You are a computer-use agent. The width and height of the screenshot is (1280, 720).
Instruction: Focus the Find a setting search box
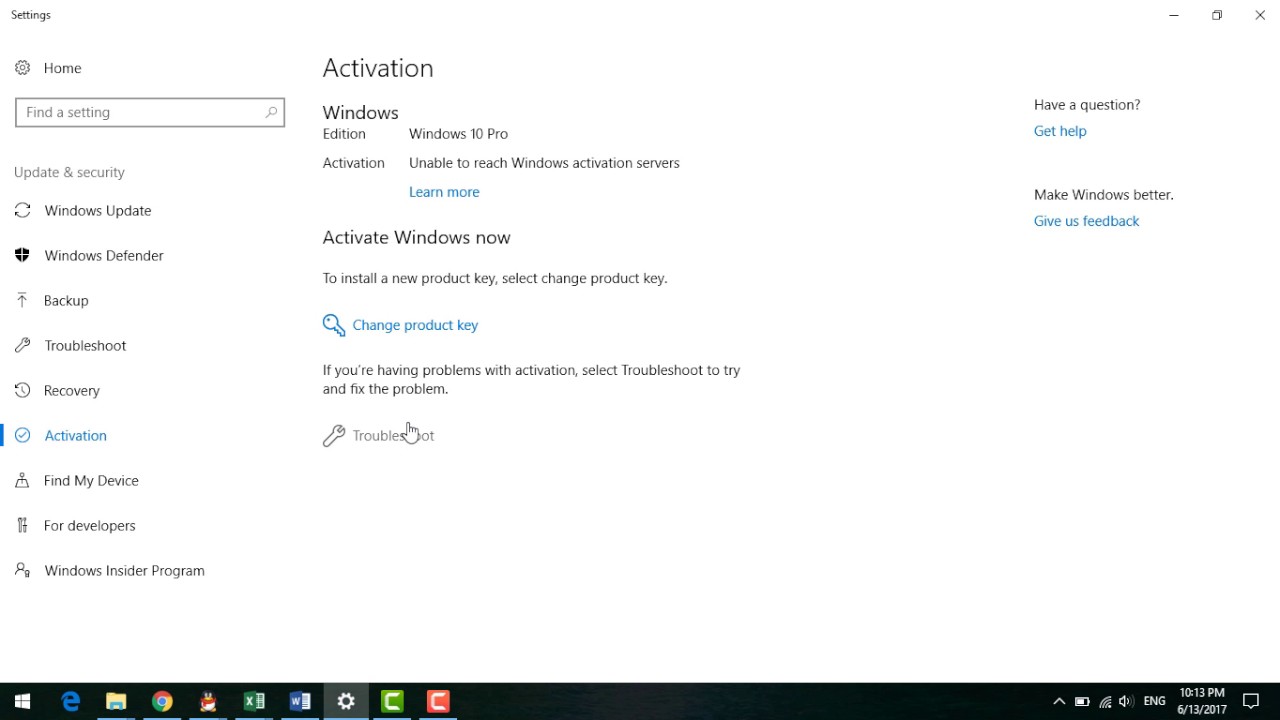[x=150, y=112]
